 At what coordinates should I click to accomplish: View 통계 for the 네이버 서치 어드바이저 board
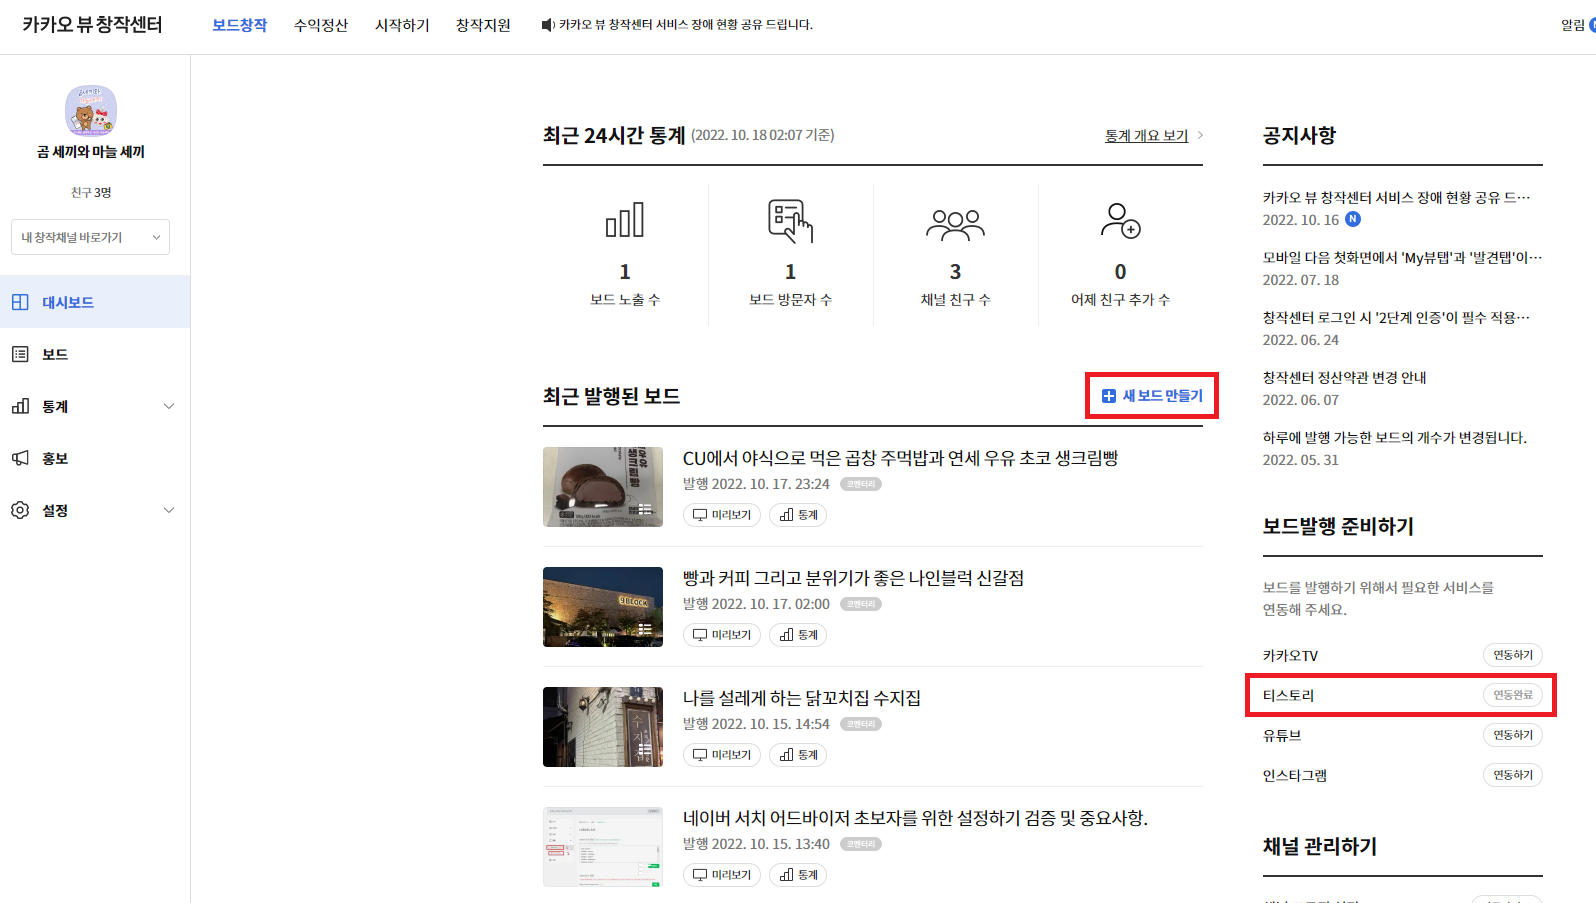tap(798, 875)
